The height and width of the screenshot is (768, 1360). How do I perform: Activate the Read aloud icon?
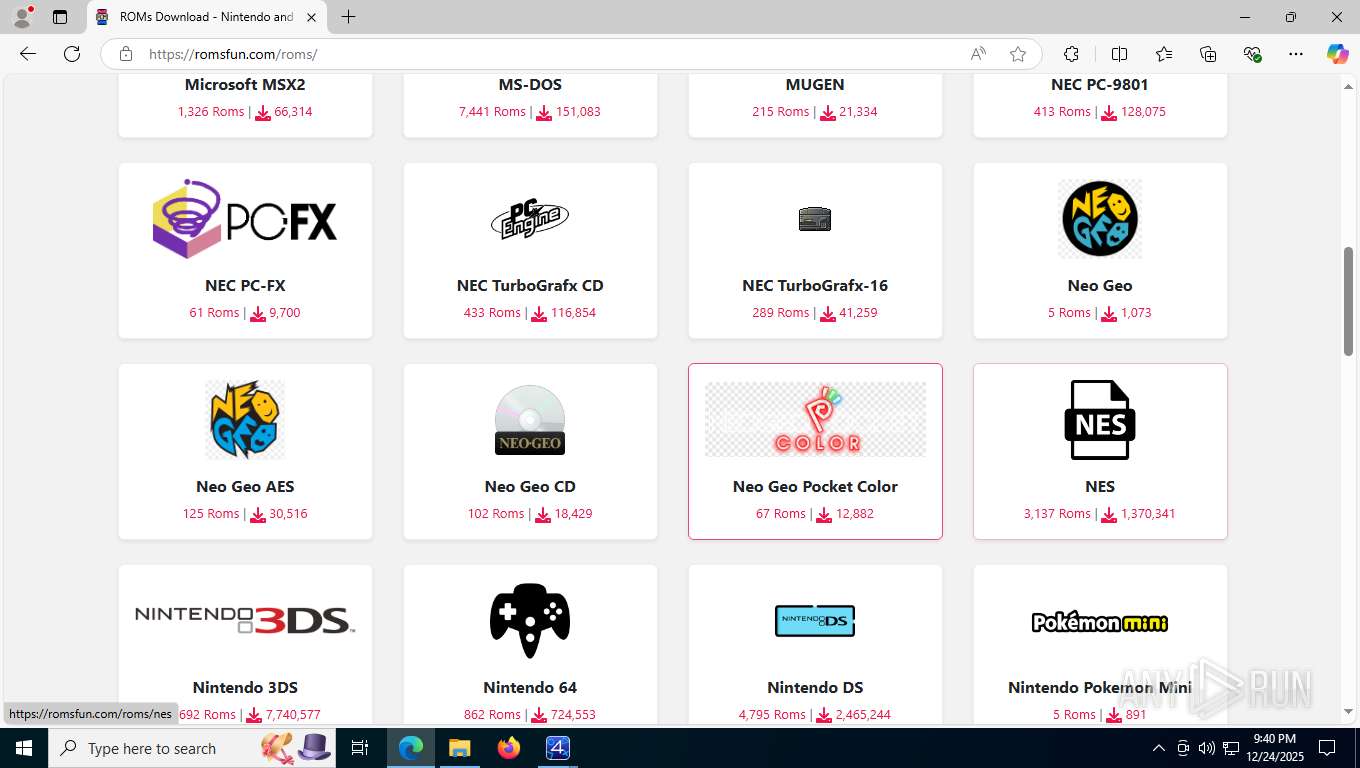click(x=978, y=54)
